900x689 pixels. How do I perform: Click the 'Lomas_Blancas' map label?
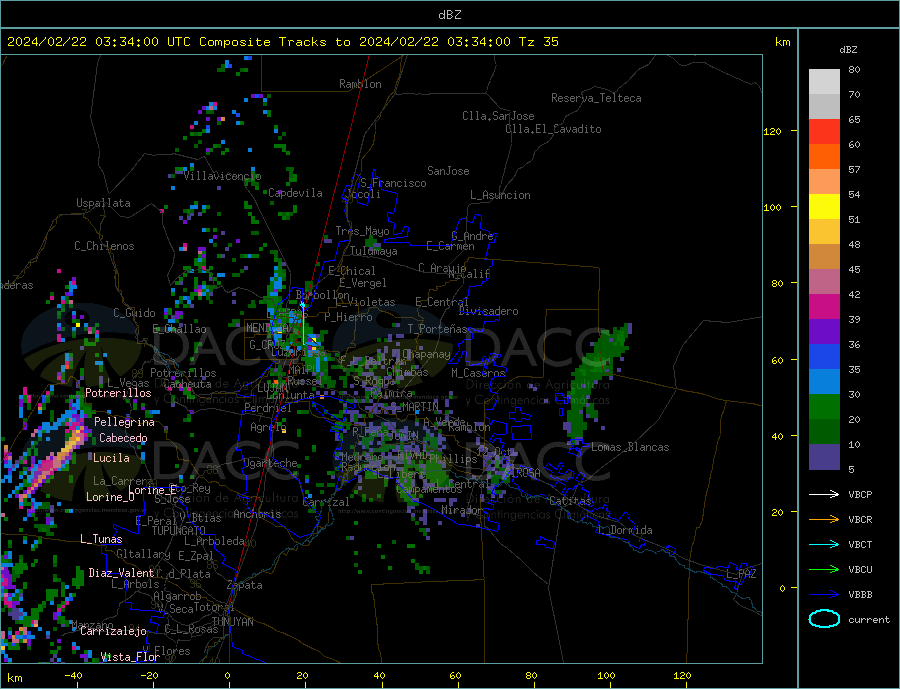click(630, 447)
